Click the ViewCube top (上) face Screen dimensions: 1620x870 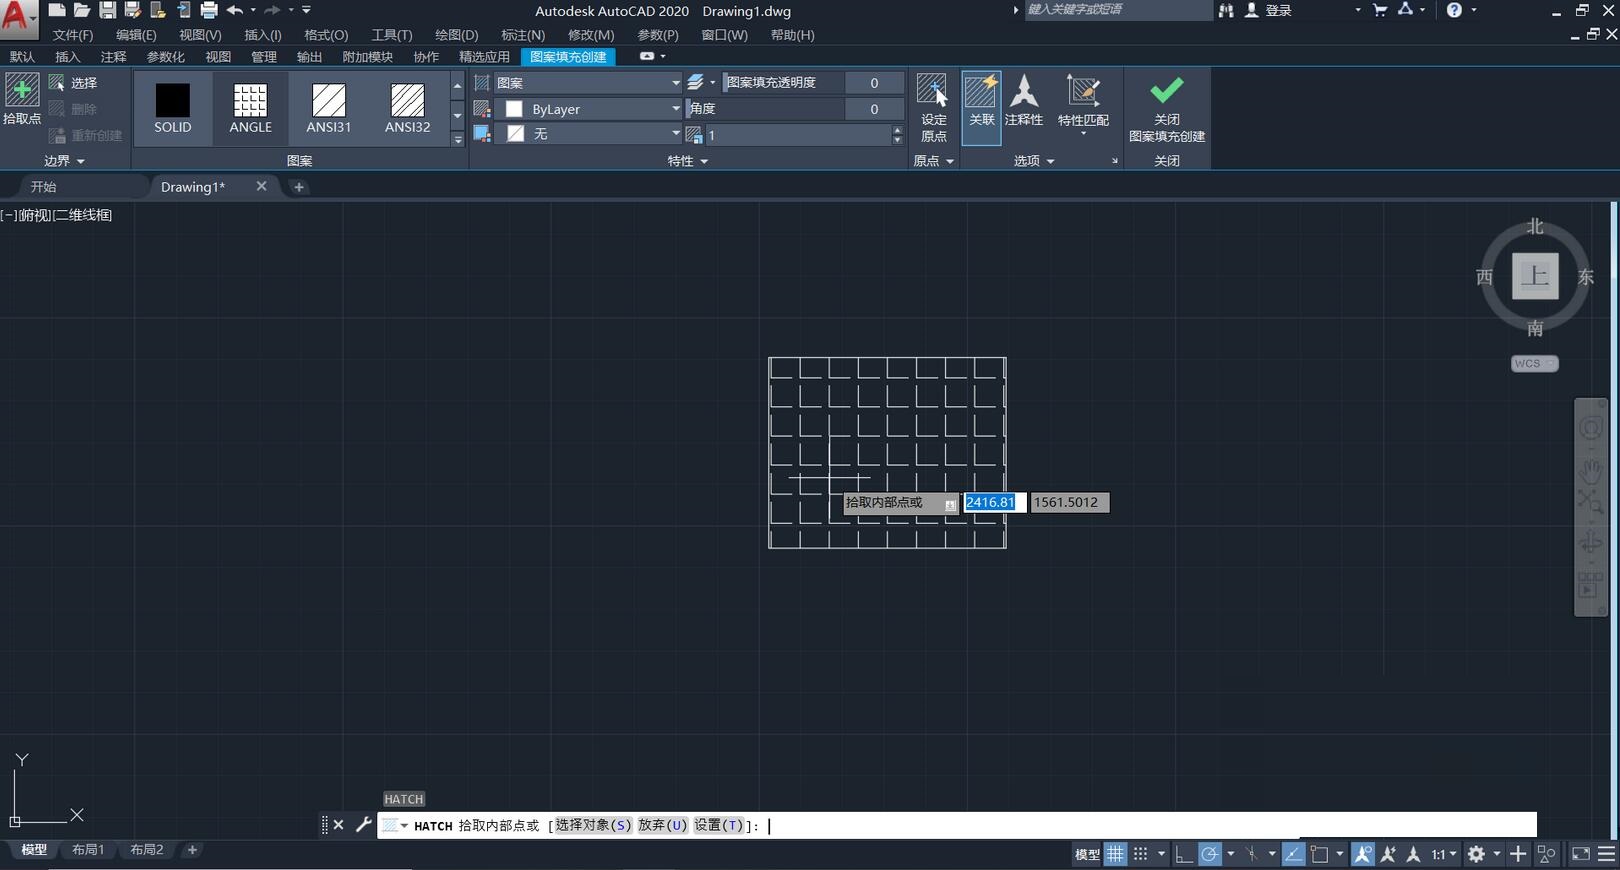[1534, 276]
